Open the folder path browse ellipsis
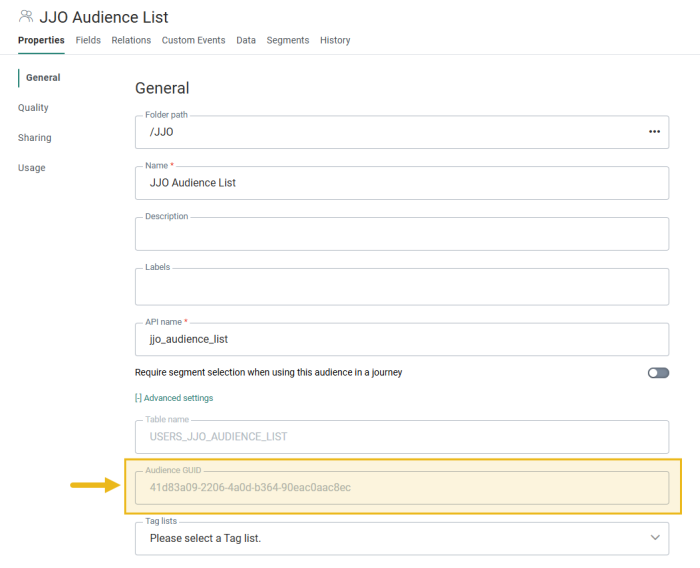700x568 pixels. point(654,131)
